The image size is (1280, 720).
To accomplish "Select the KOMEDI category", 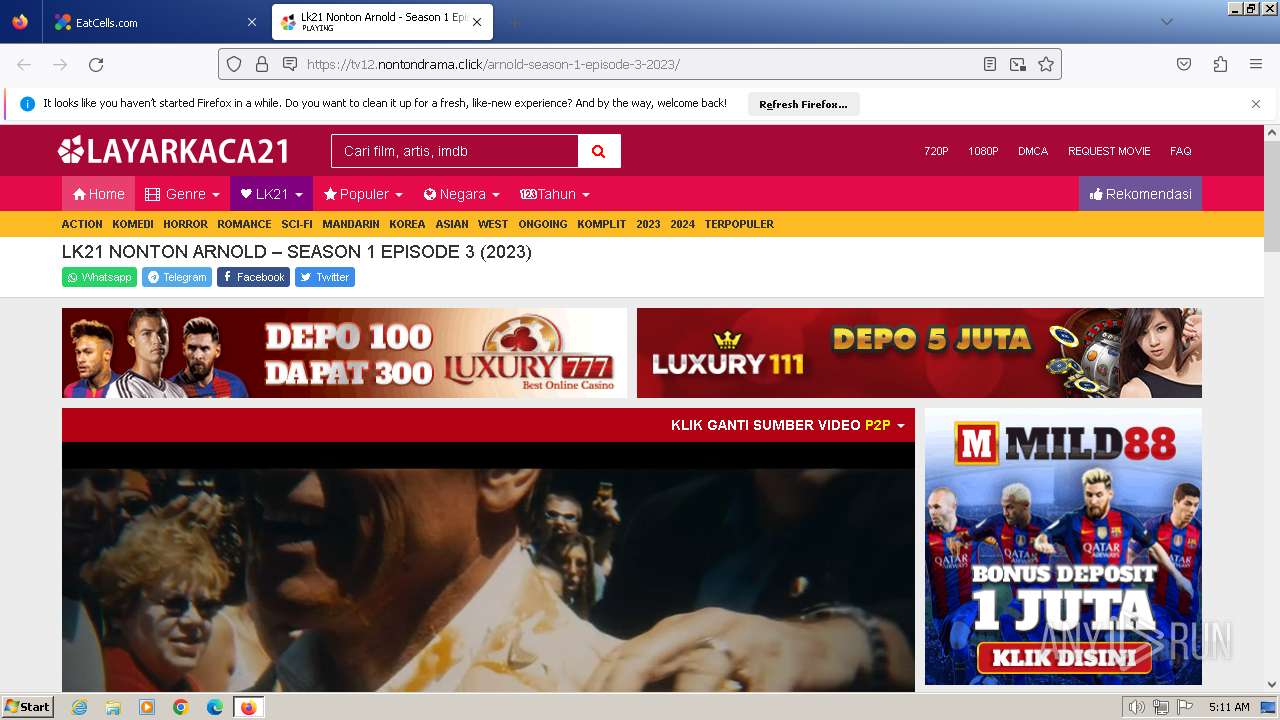I will (133, 224).
